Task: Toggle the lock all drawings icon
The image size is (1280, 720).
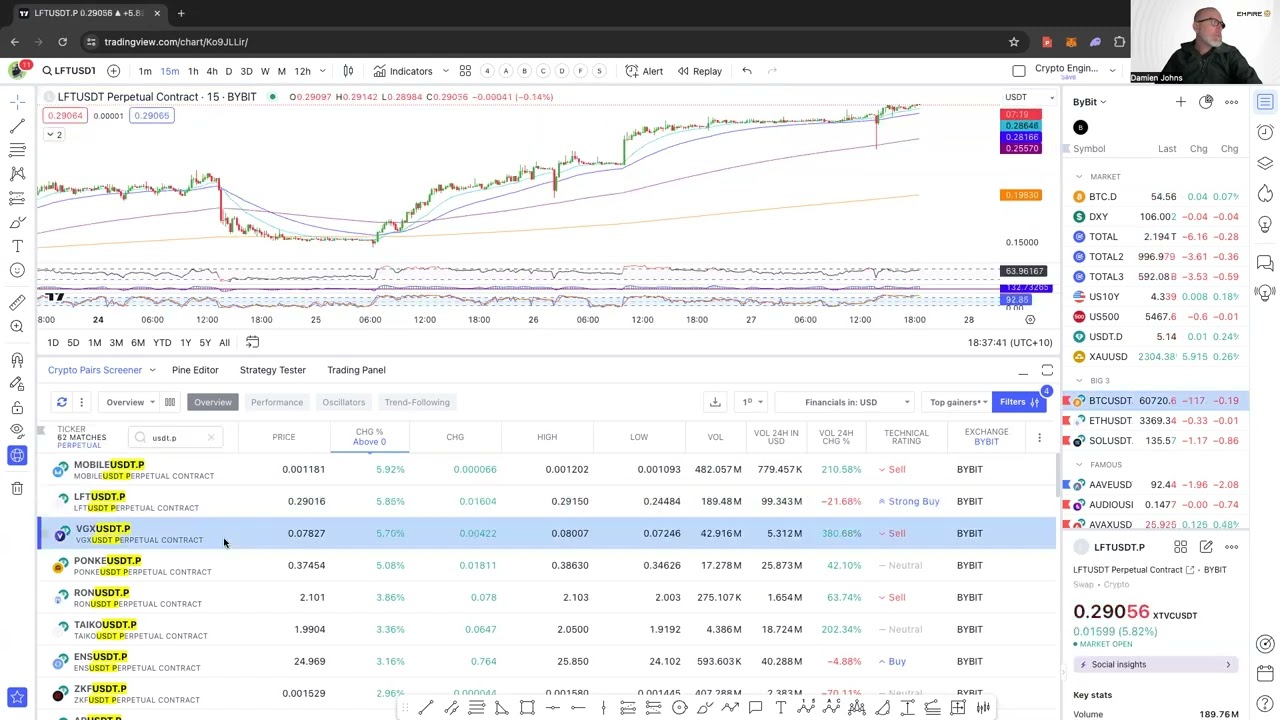Action: tap(17, 407)
